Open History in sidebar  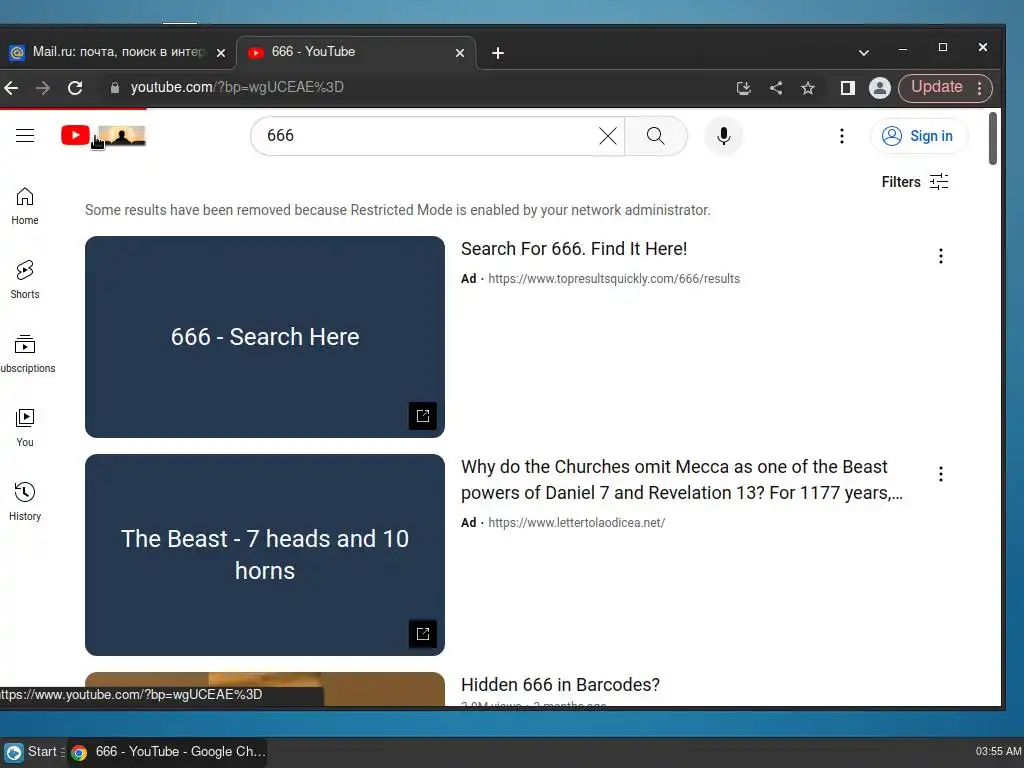(x=25, y=502)
